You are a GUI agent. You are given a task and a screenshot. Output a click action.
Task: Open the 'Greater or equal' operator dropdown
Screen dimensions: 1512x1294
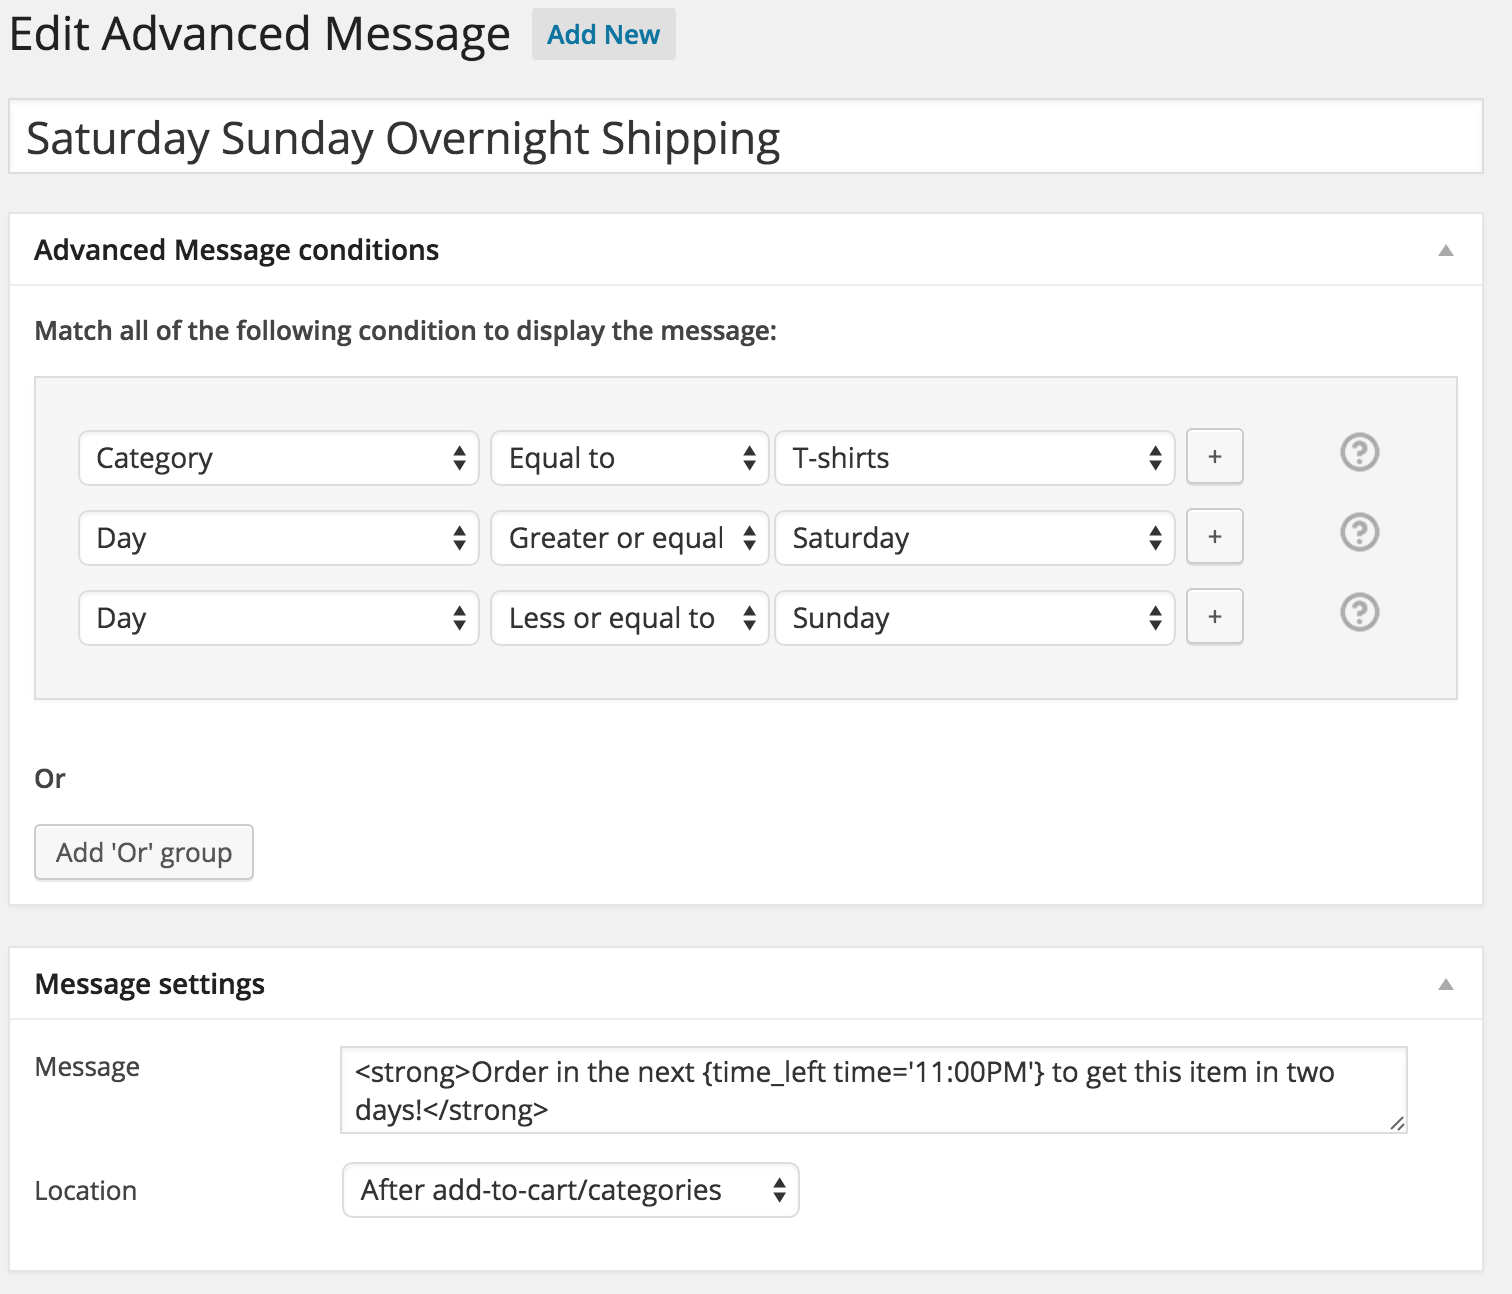pyautogui.click(x=629, y=538)
